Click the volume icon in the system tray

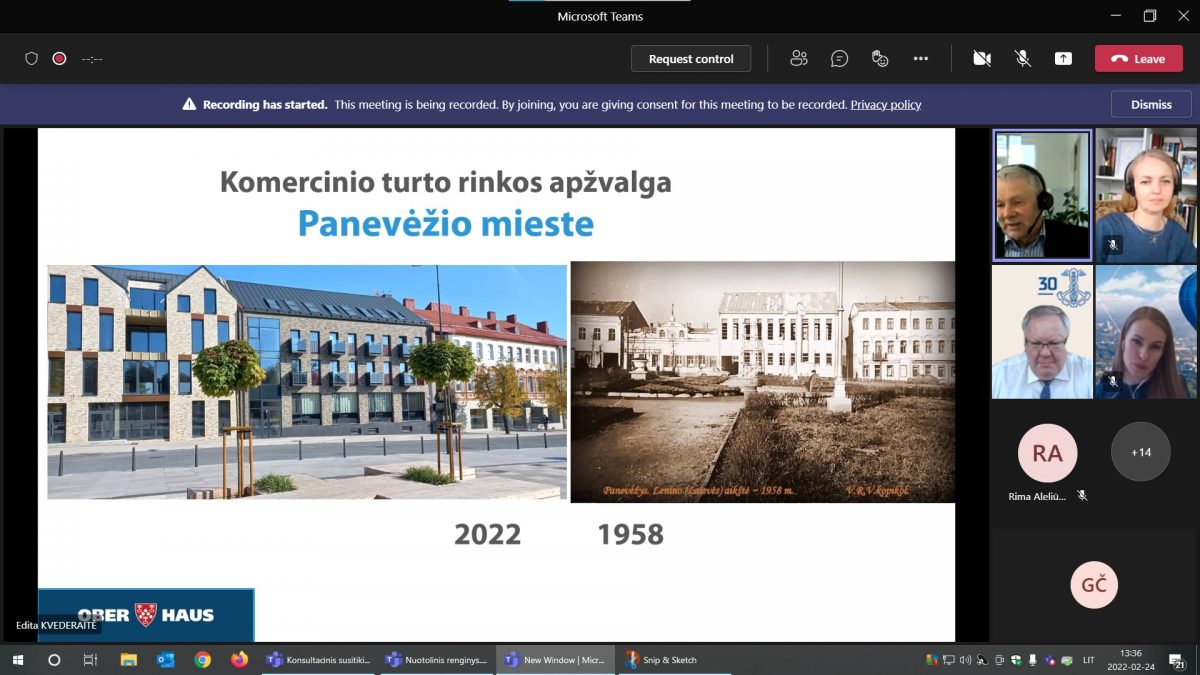pos(965,660)
